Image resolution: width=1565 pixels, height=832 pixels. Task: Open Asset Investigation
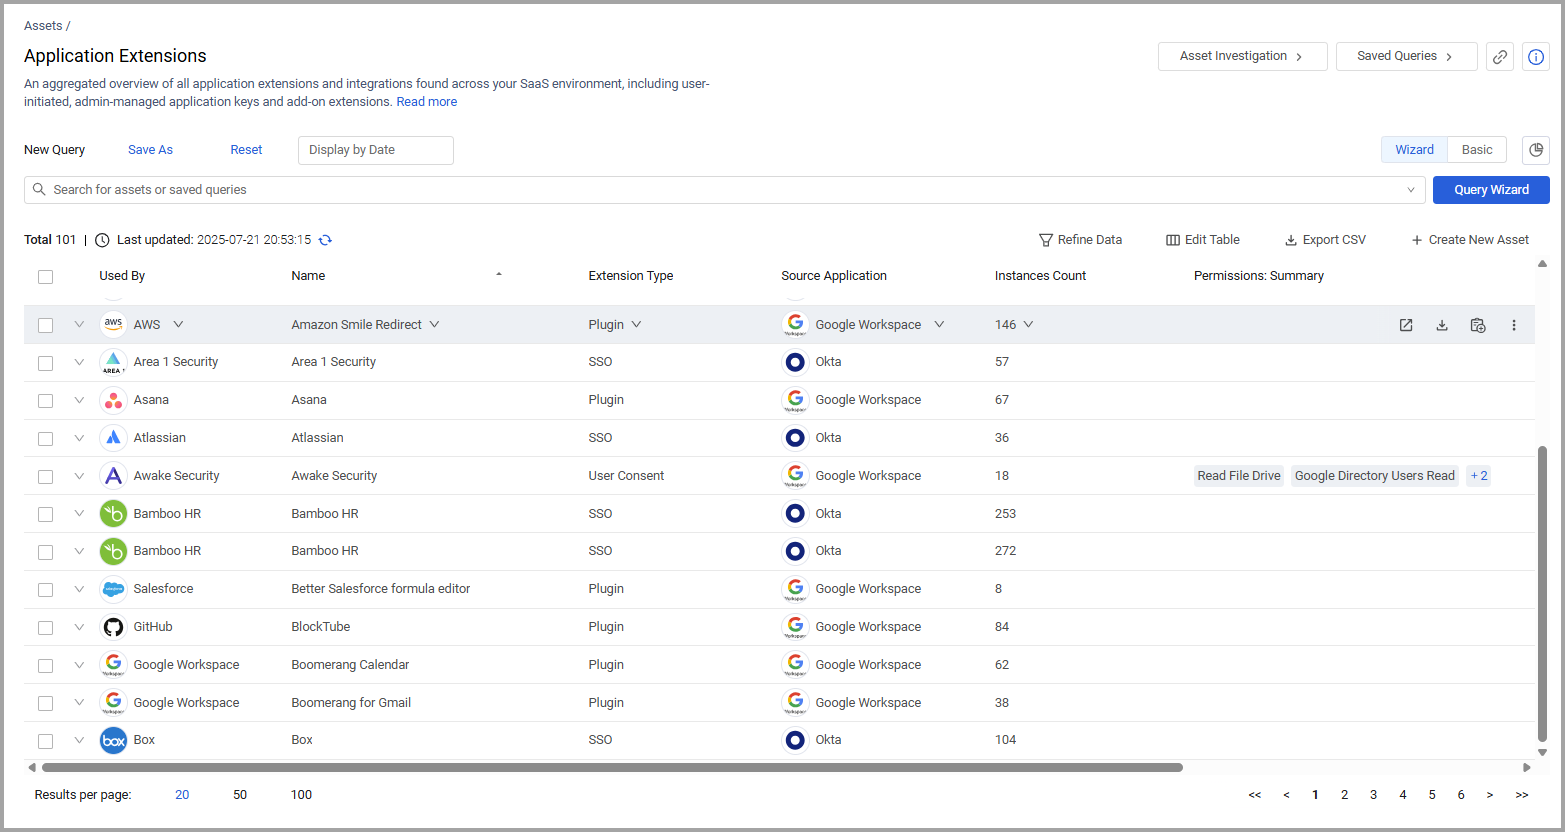[x=1243, y=57]
